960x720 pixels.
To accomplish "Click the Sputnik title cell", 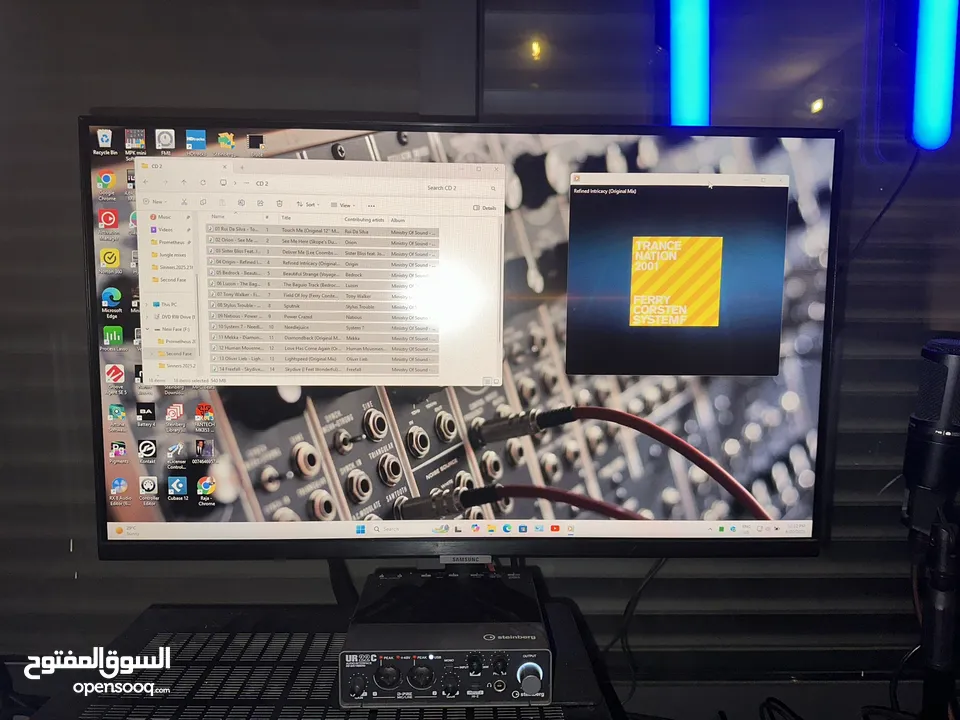I will point(291,306).
